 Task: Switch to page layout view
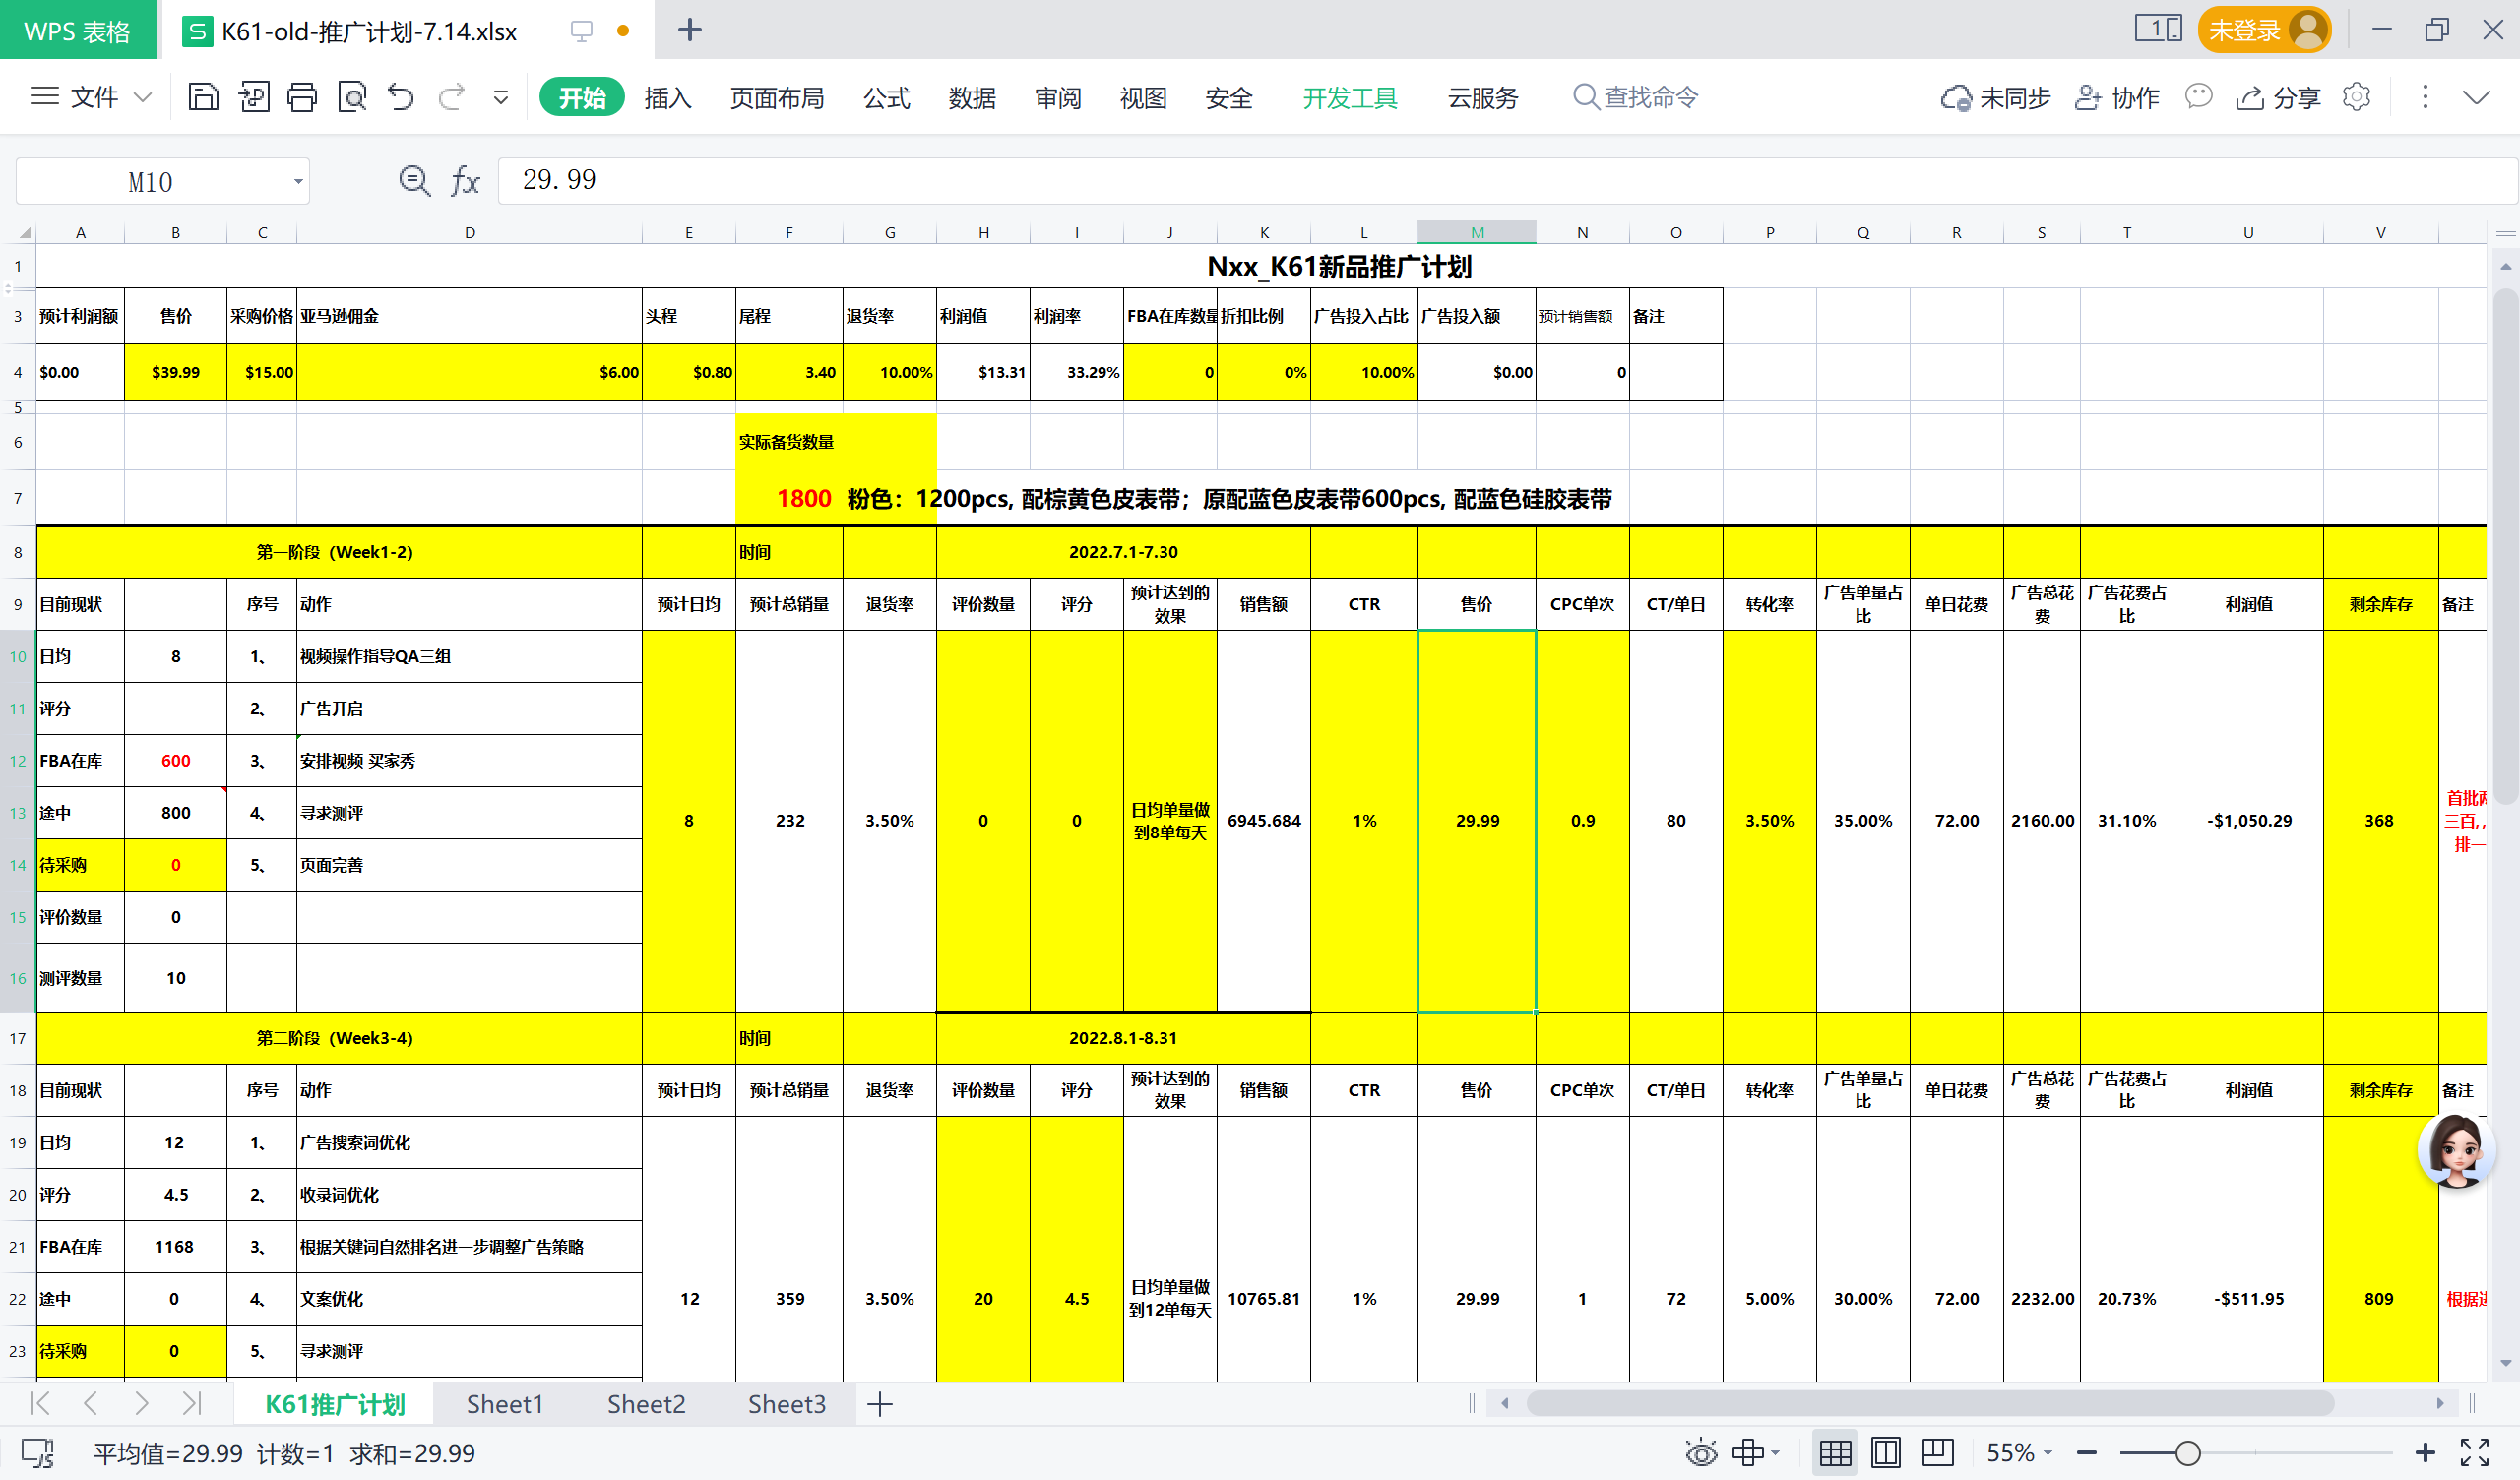click(x=1885, y=1452)
